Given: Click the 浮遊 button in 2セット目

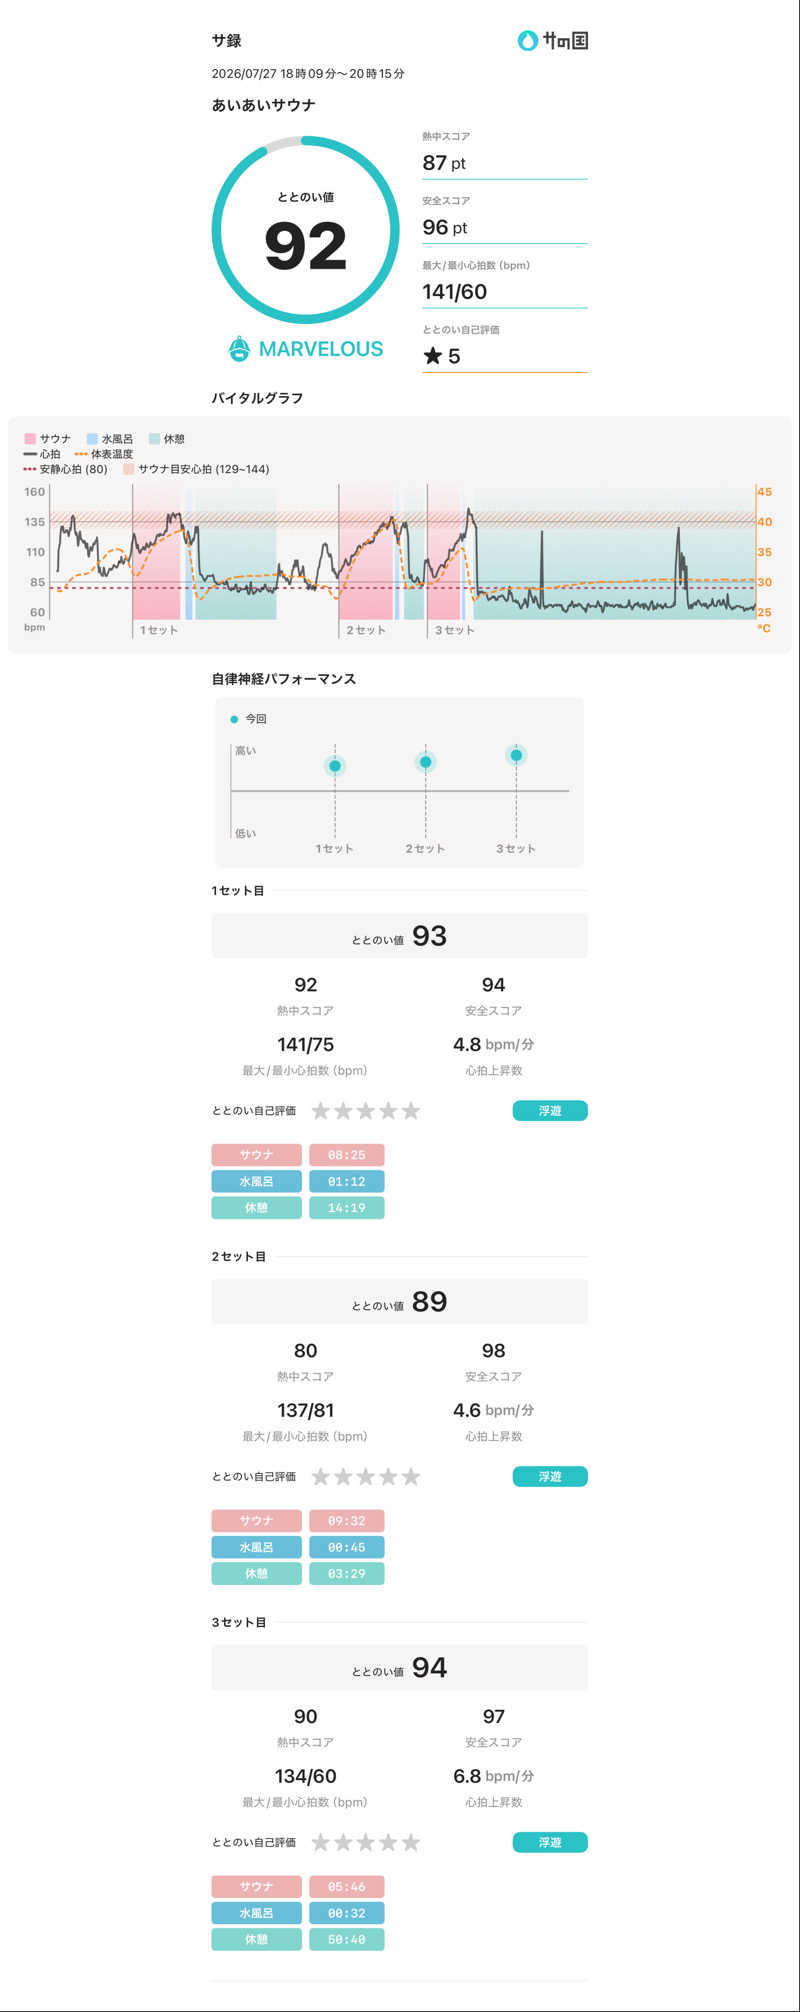Looking at the screenshot, I should (550, 1477).
